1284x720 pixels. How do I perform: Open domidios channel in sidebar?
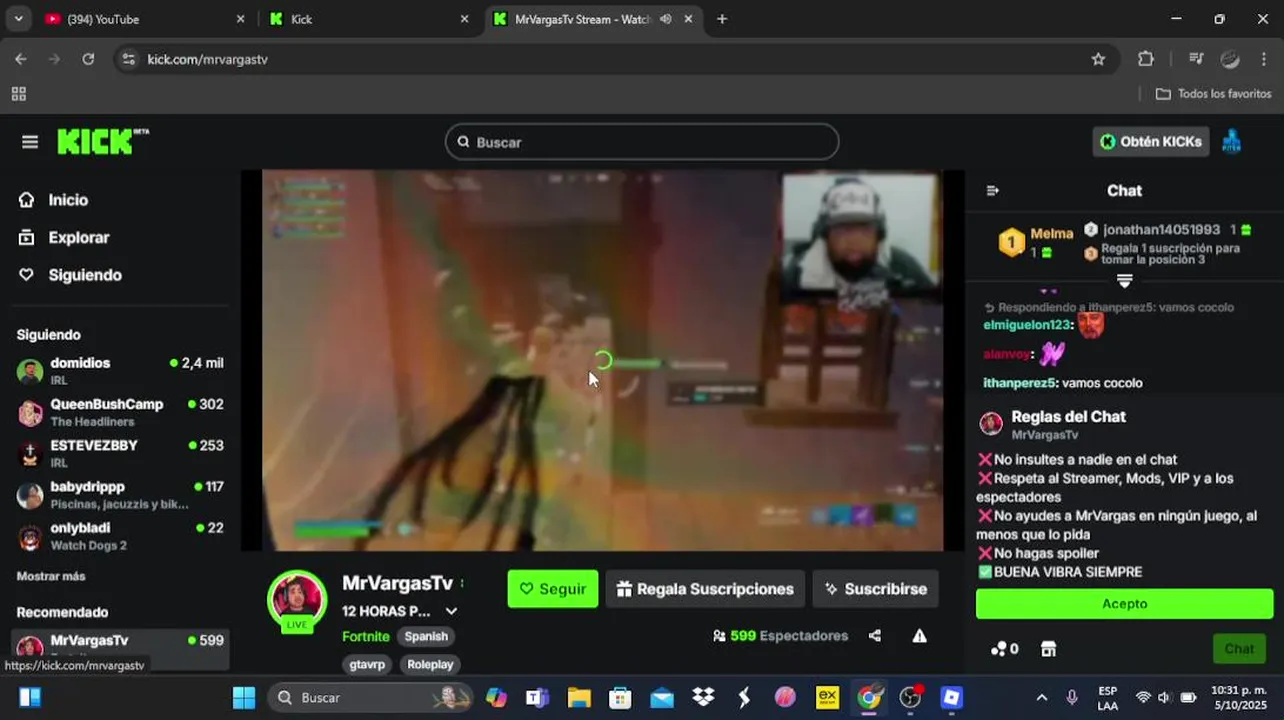[x=120, y=371]
